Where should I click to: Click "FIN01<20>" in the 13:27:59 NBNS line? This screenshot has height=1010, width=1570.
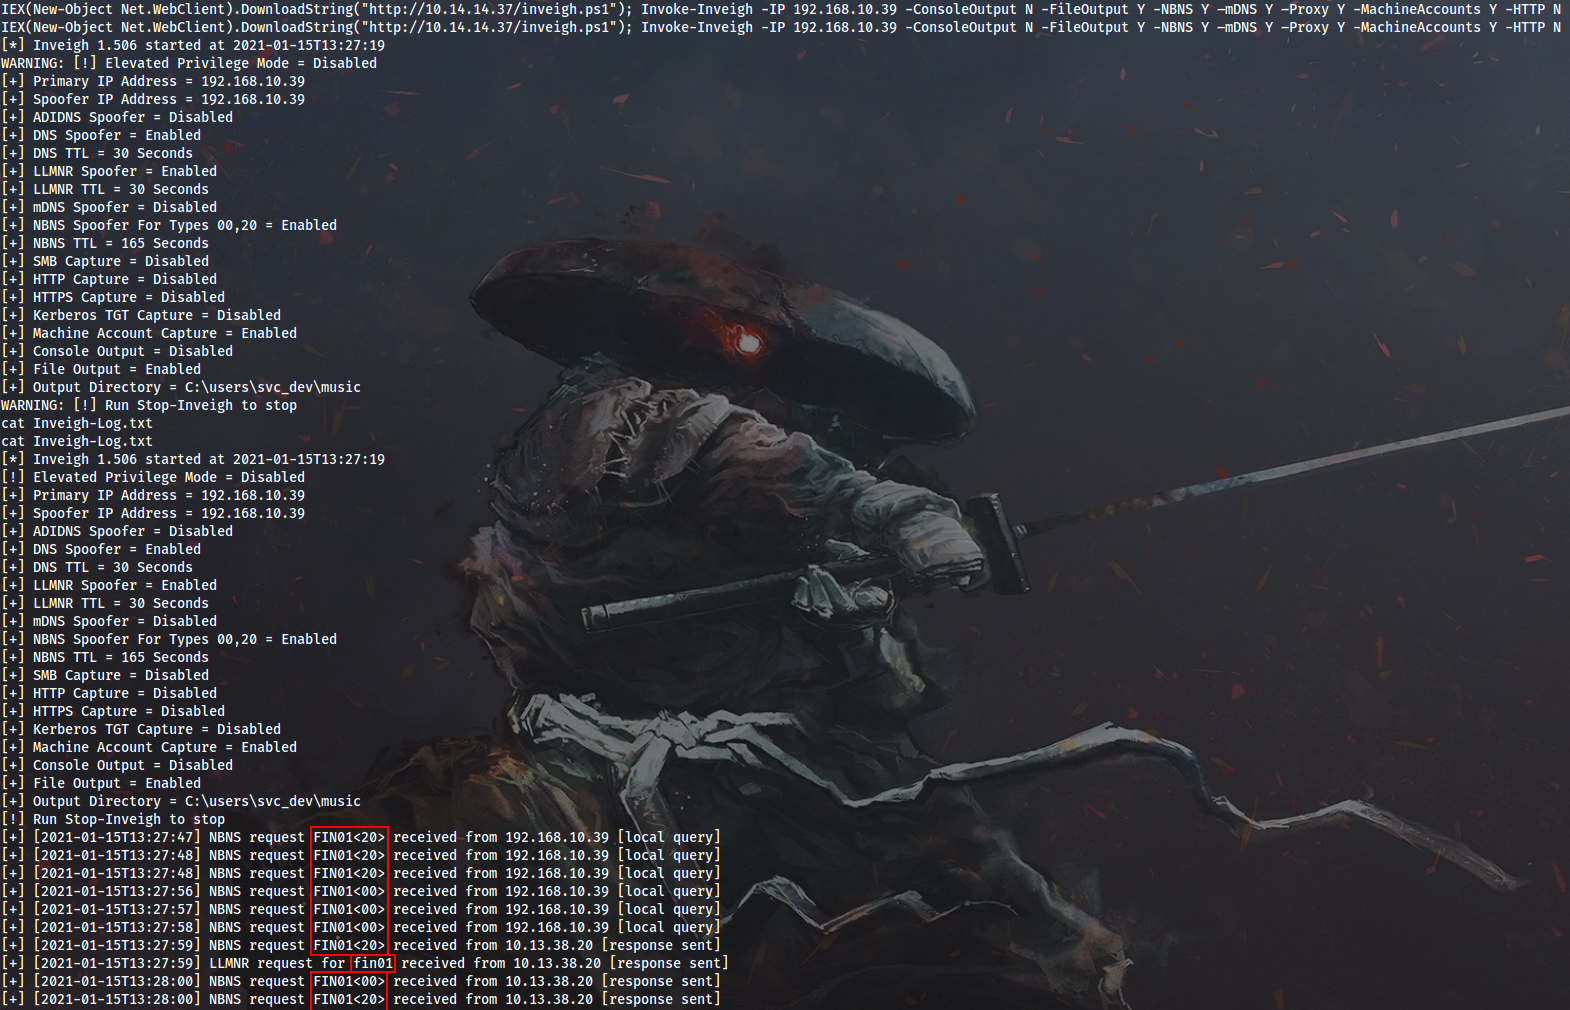349,945
